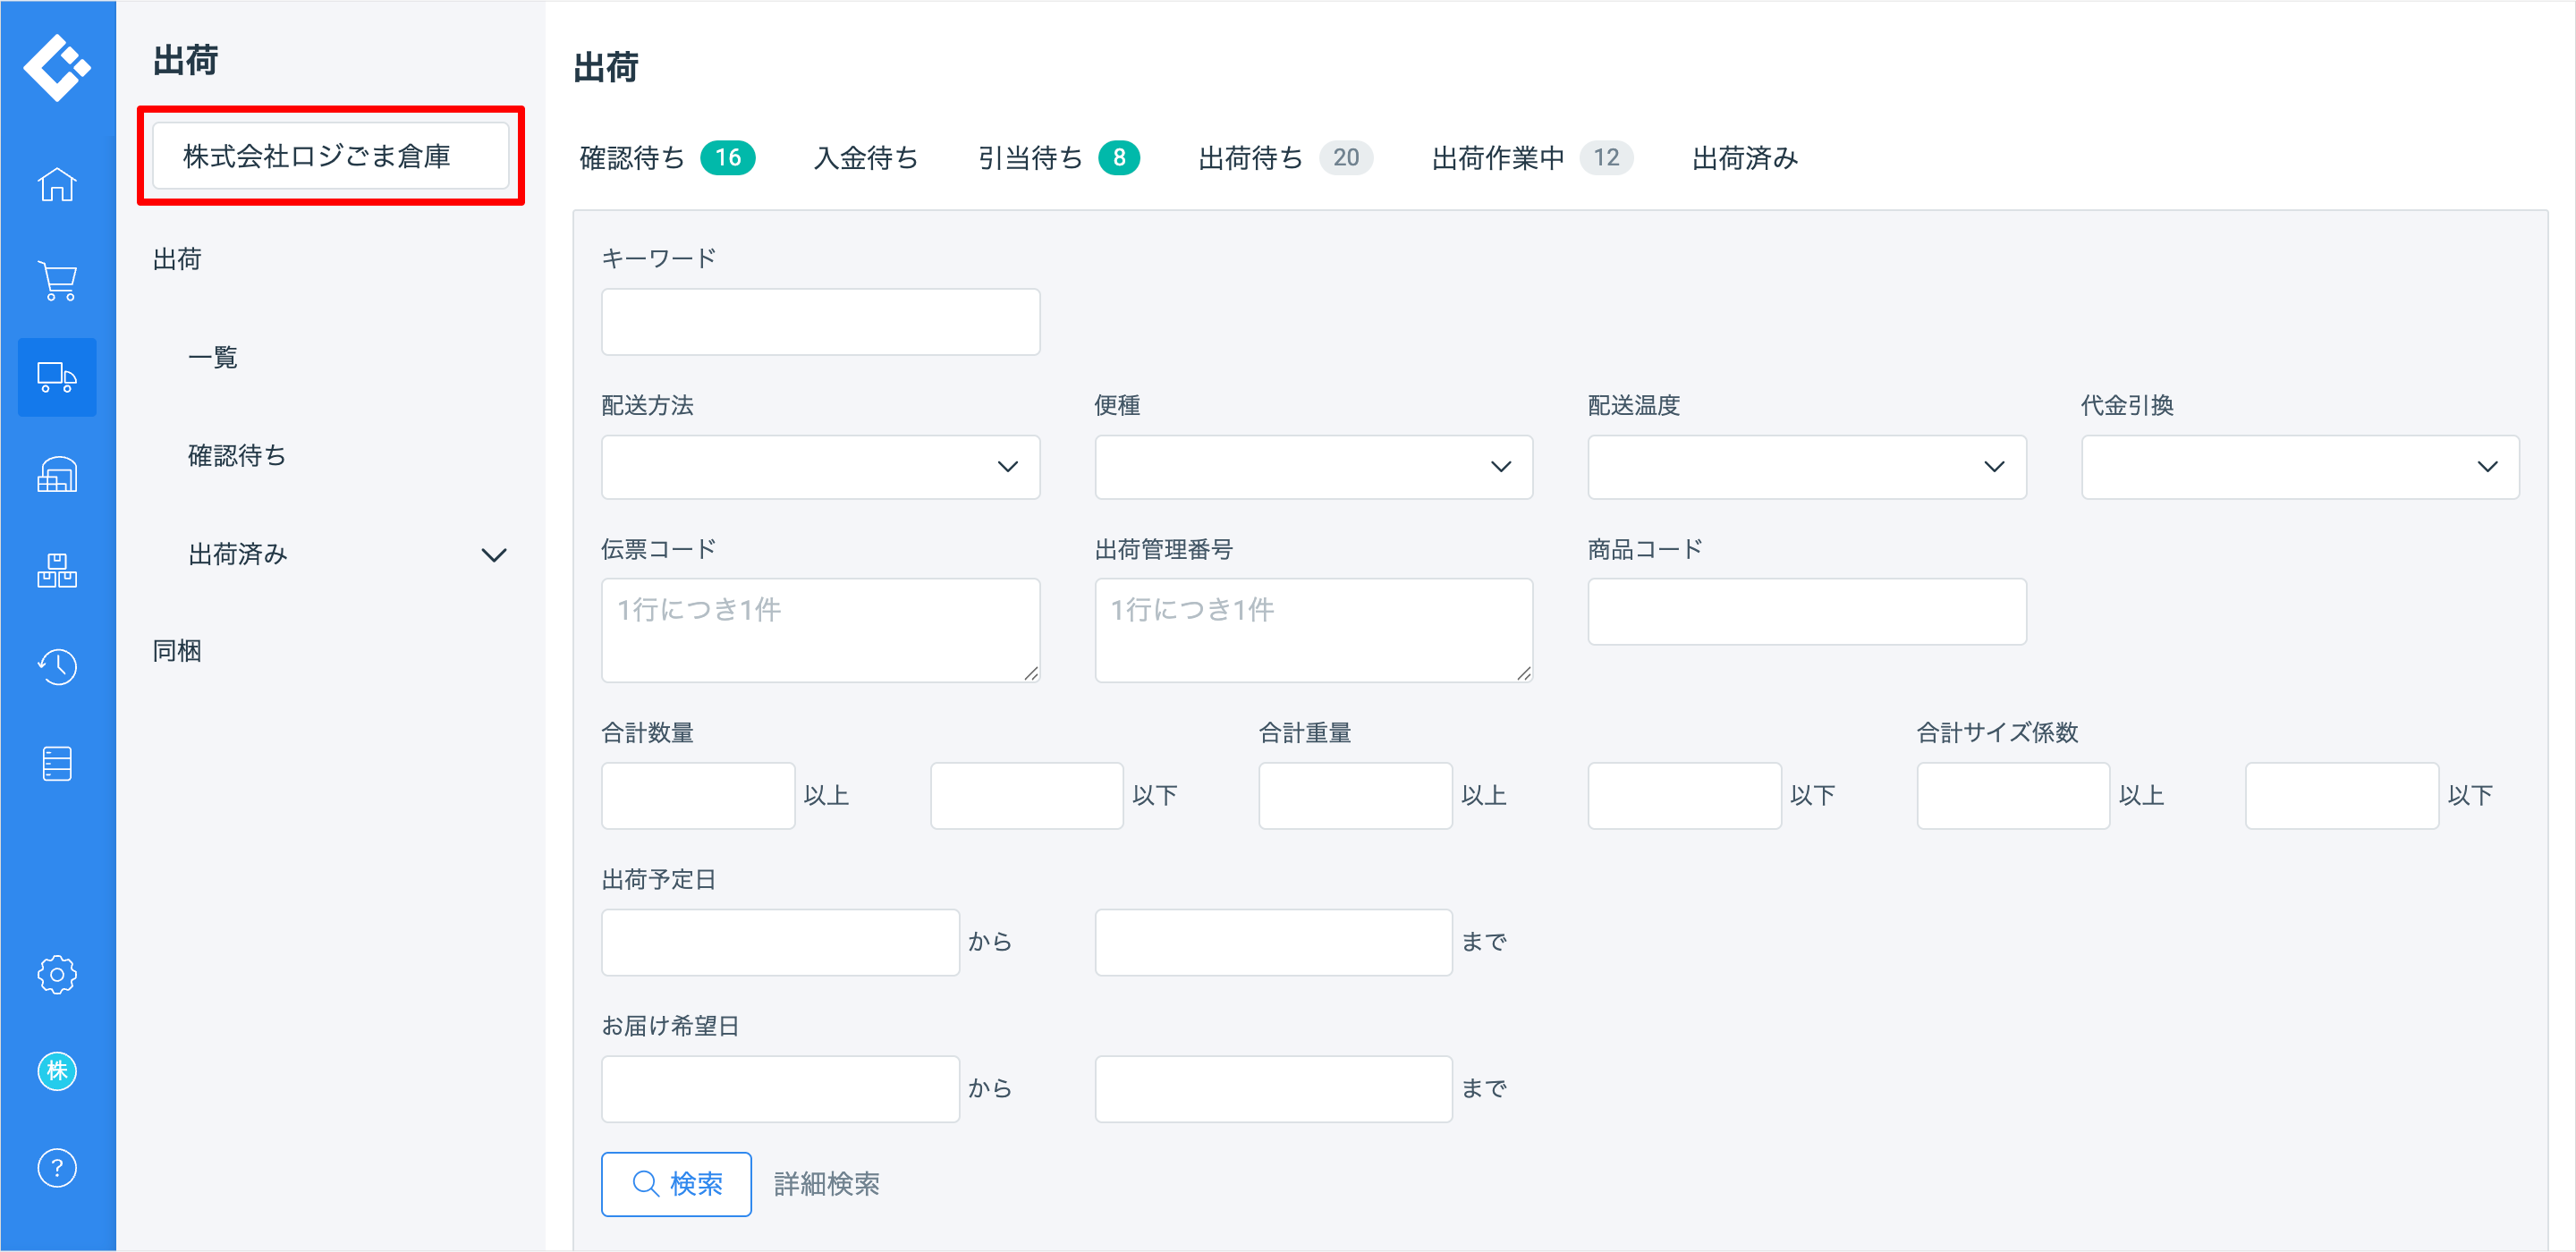Open the help question mark icon
2576x1252 pixels.
[x=57, y=1167]
